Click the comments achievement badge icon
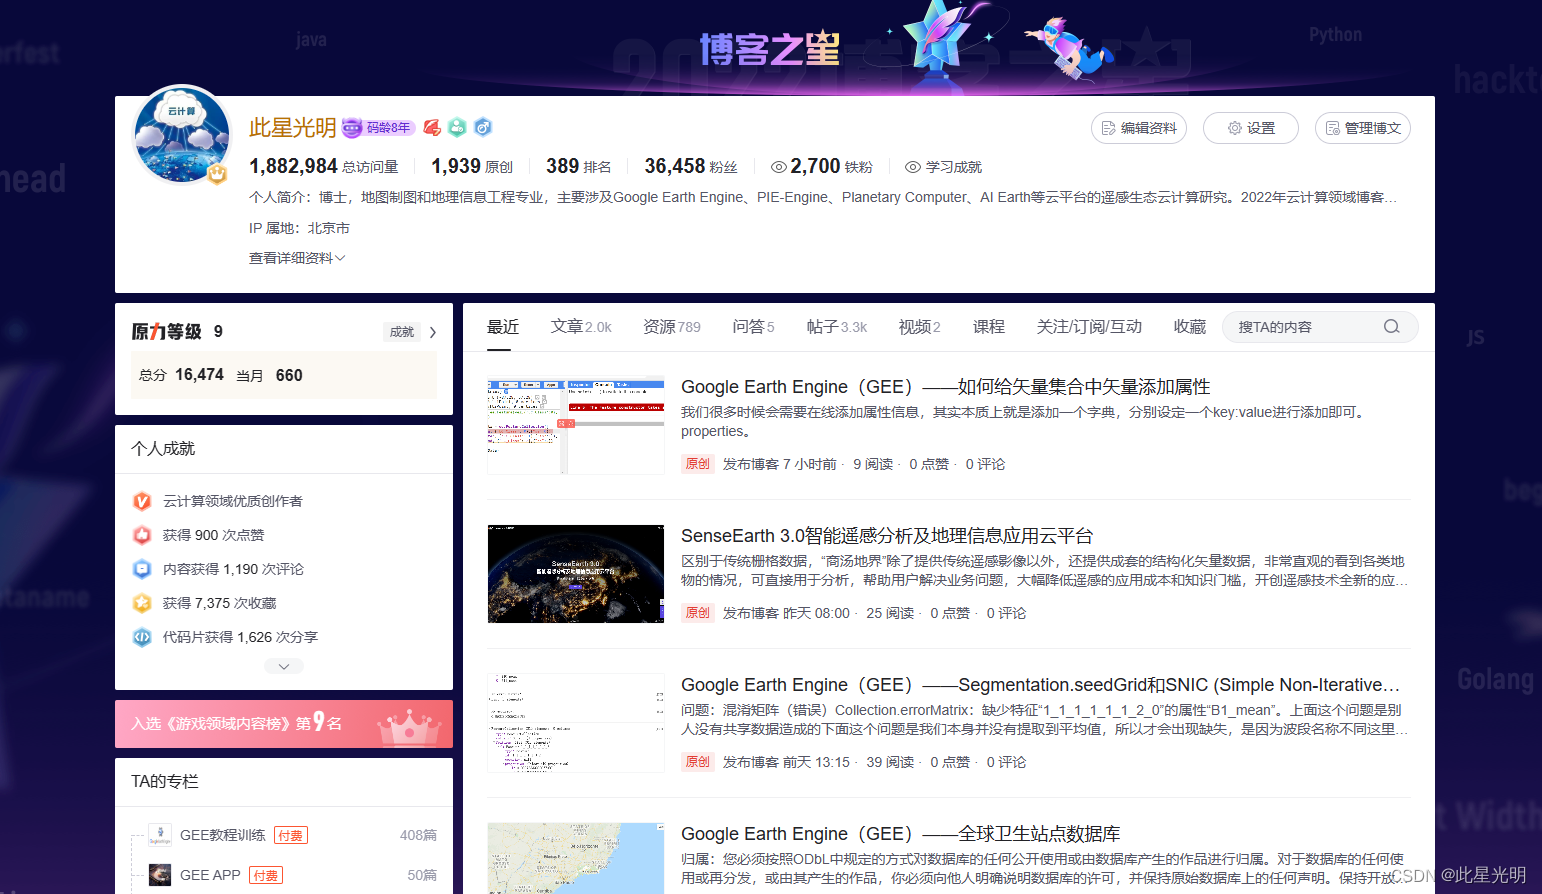 pyautogui.click(x=141, y=569)
